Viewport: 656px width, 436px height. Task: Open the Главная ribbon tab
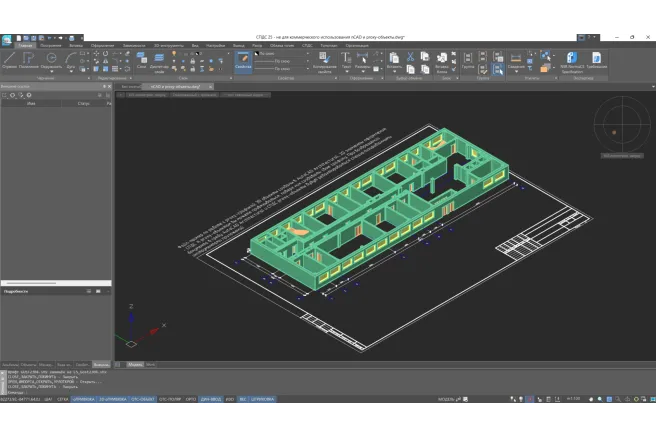25,45
